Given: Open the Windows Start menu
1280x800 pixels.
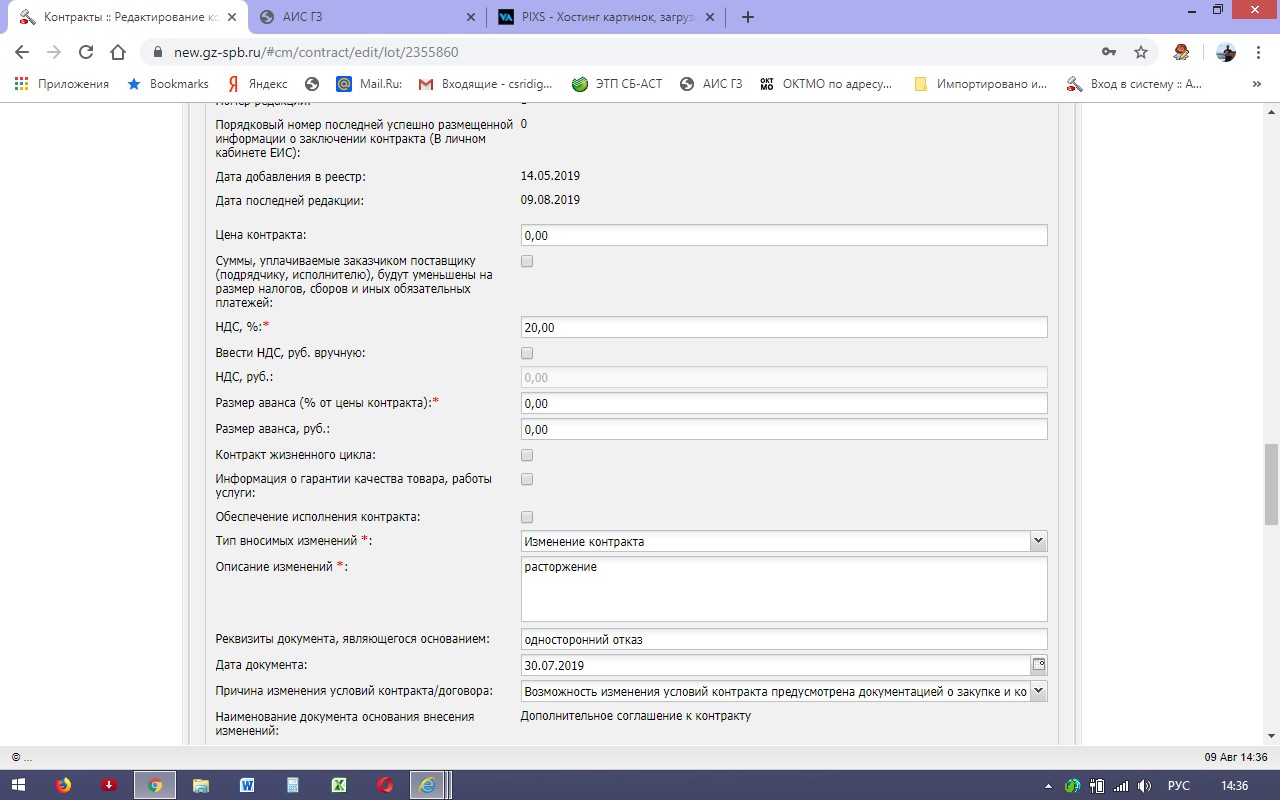Looking at the screenshot, I should [20, 785].
